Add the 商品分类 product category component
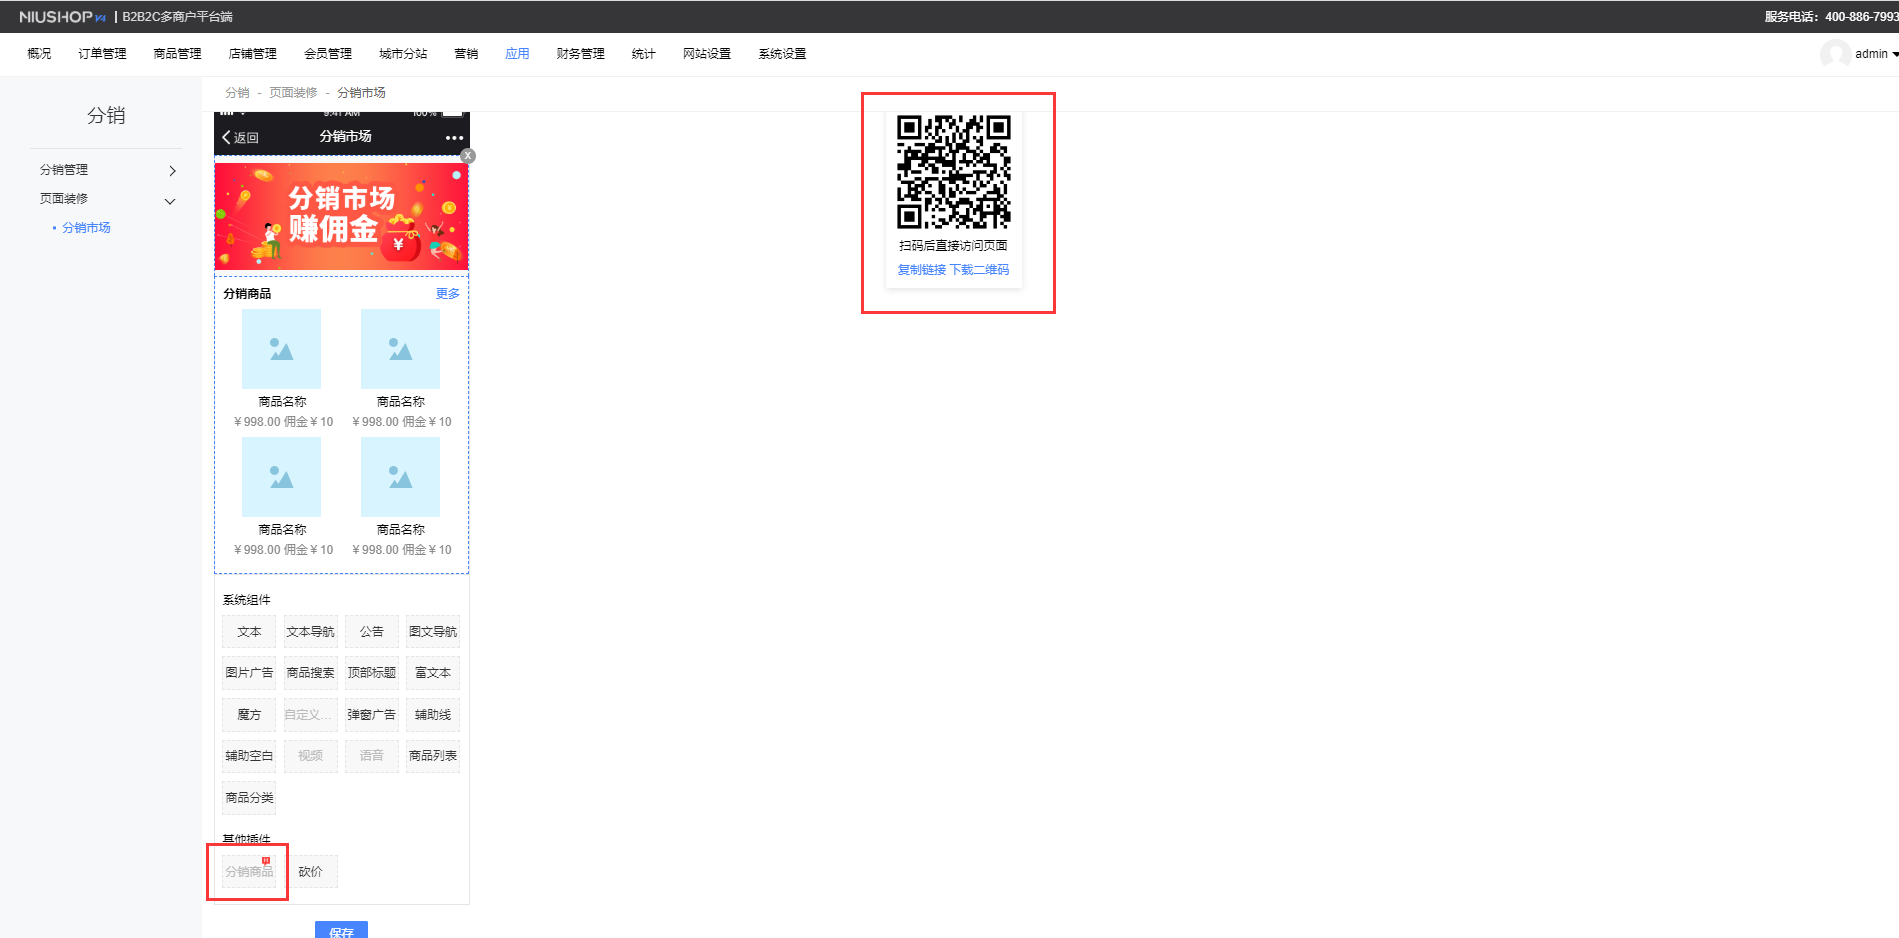This screenshot has height=938, width=1899. [249, 798]
